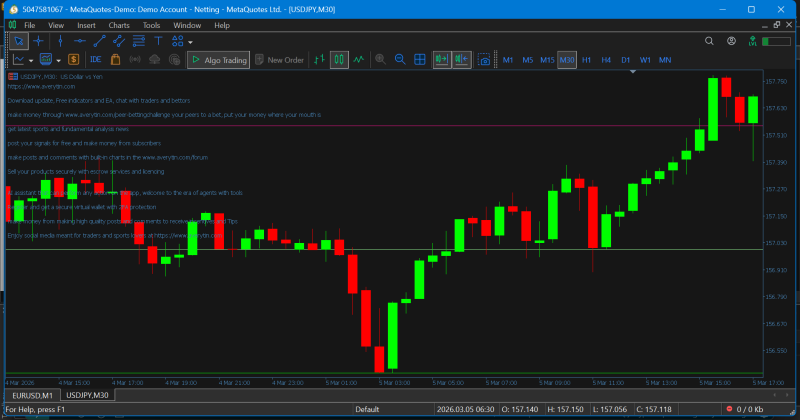Click the 5 Mar 03:00 time label
Screen dimensions: 800x420
(394, 383)
